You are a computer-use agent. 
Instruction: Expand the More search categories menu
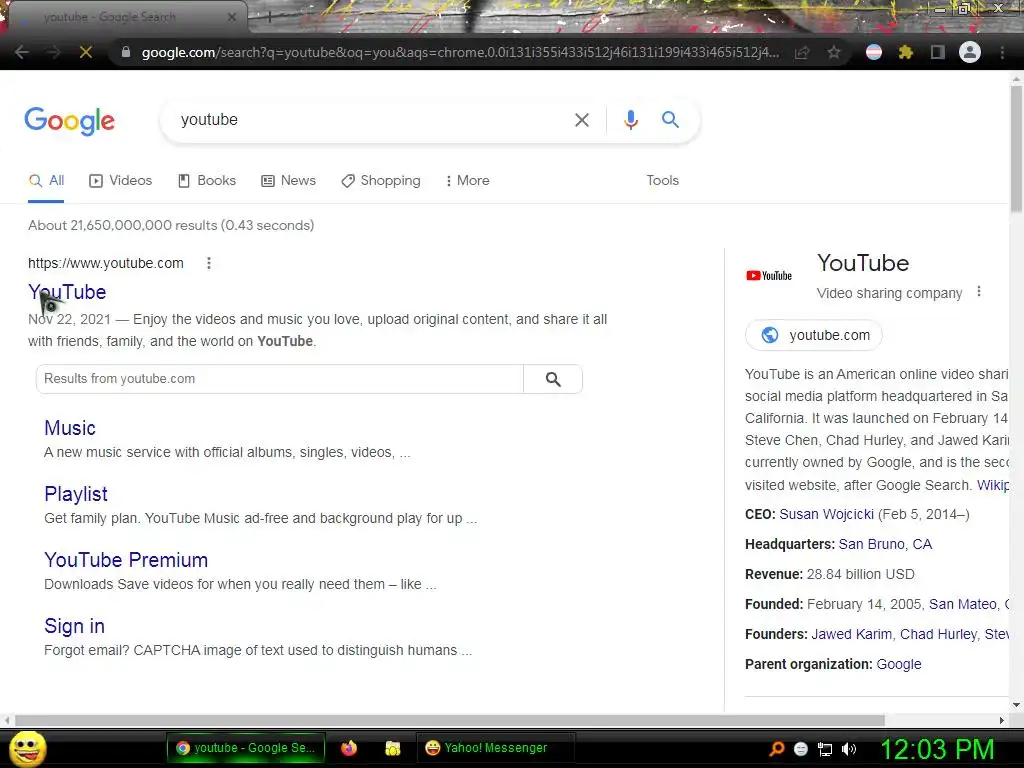468,181
